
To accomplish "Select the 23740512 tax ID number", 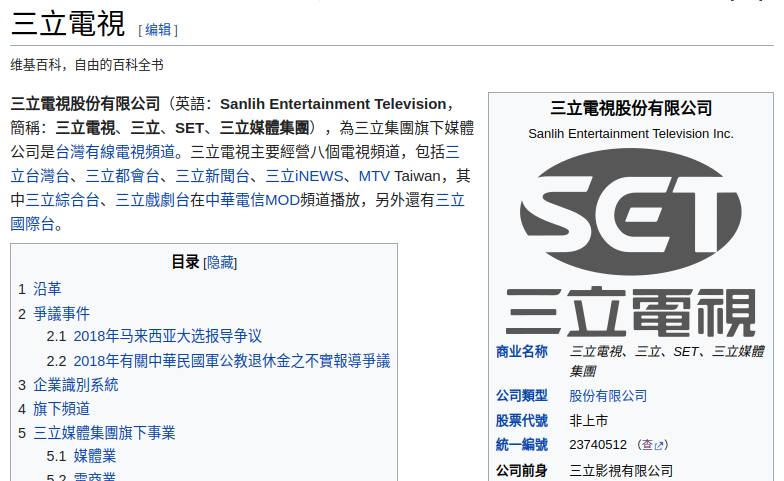I will (x=598, y=444).
